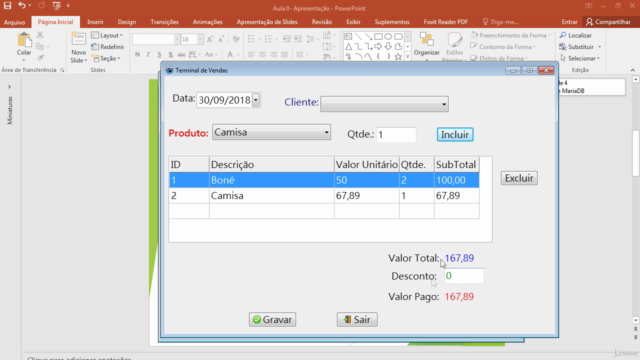Open the Data date picker dropdown

256,100
